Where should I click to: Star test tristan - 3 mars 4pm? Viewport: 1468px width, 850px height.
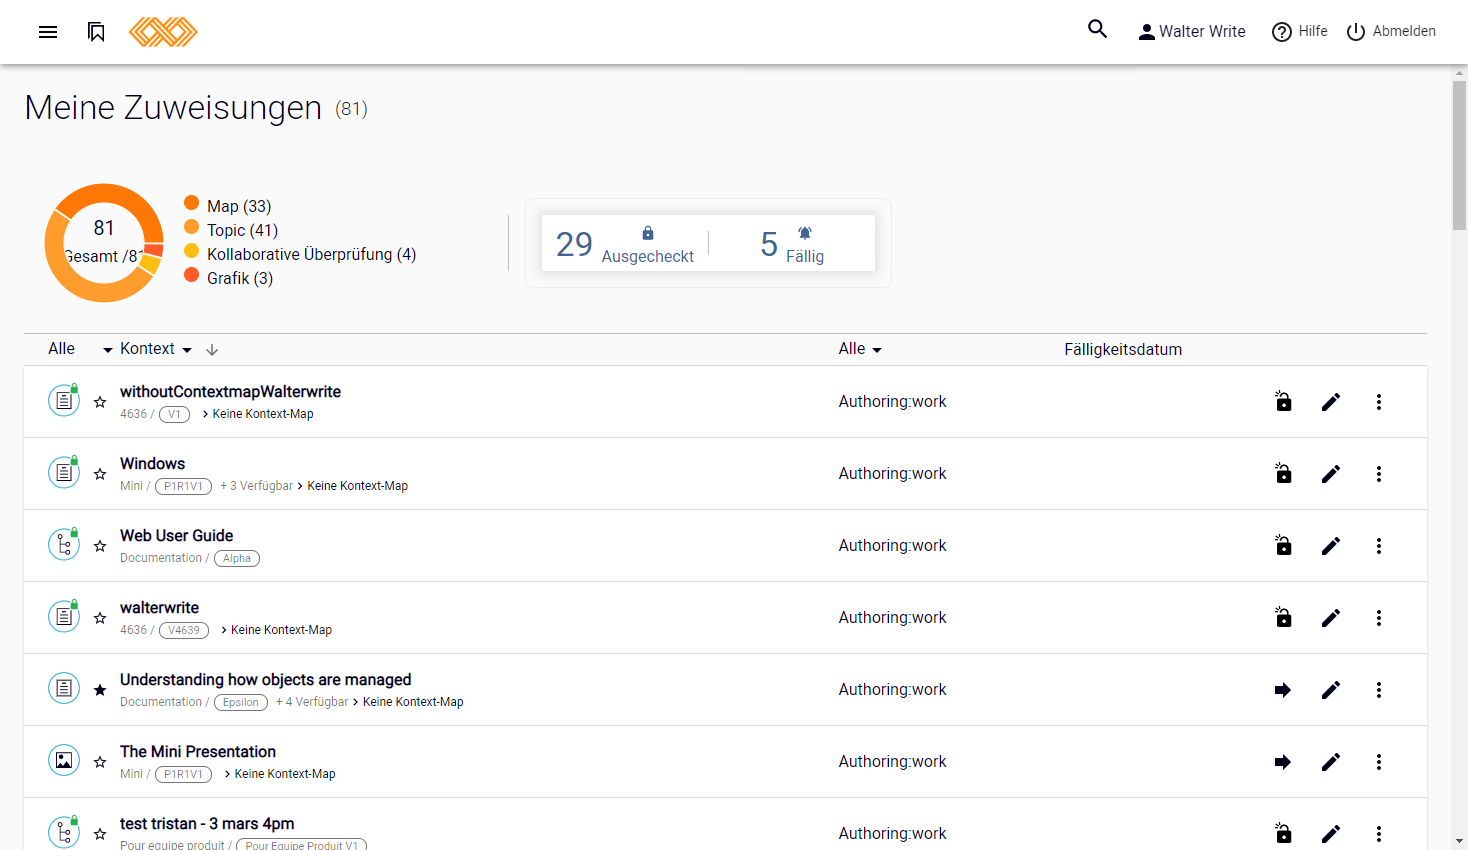pos(100,834)
